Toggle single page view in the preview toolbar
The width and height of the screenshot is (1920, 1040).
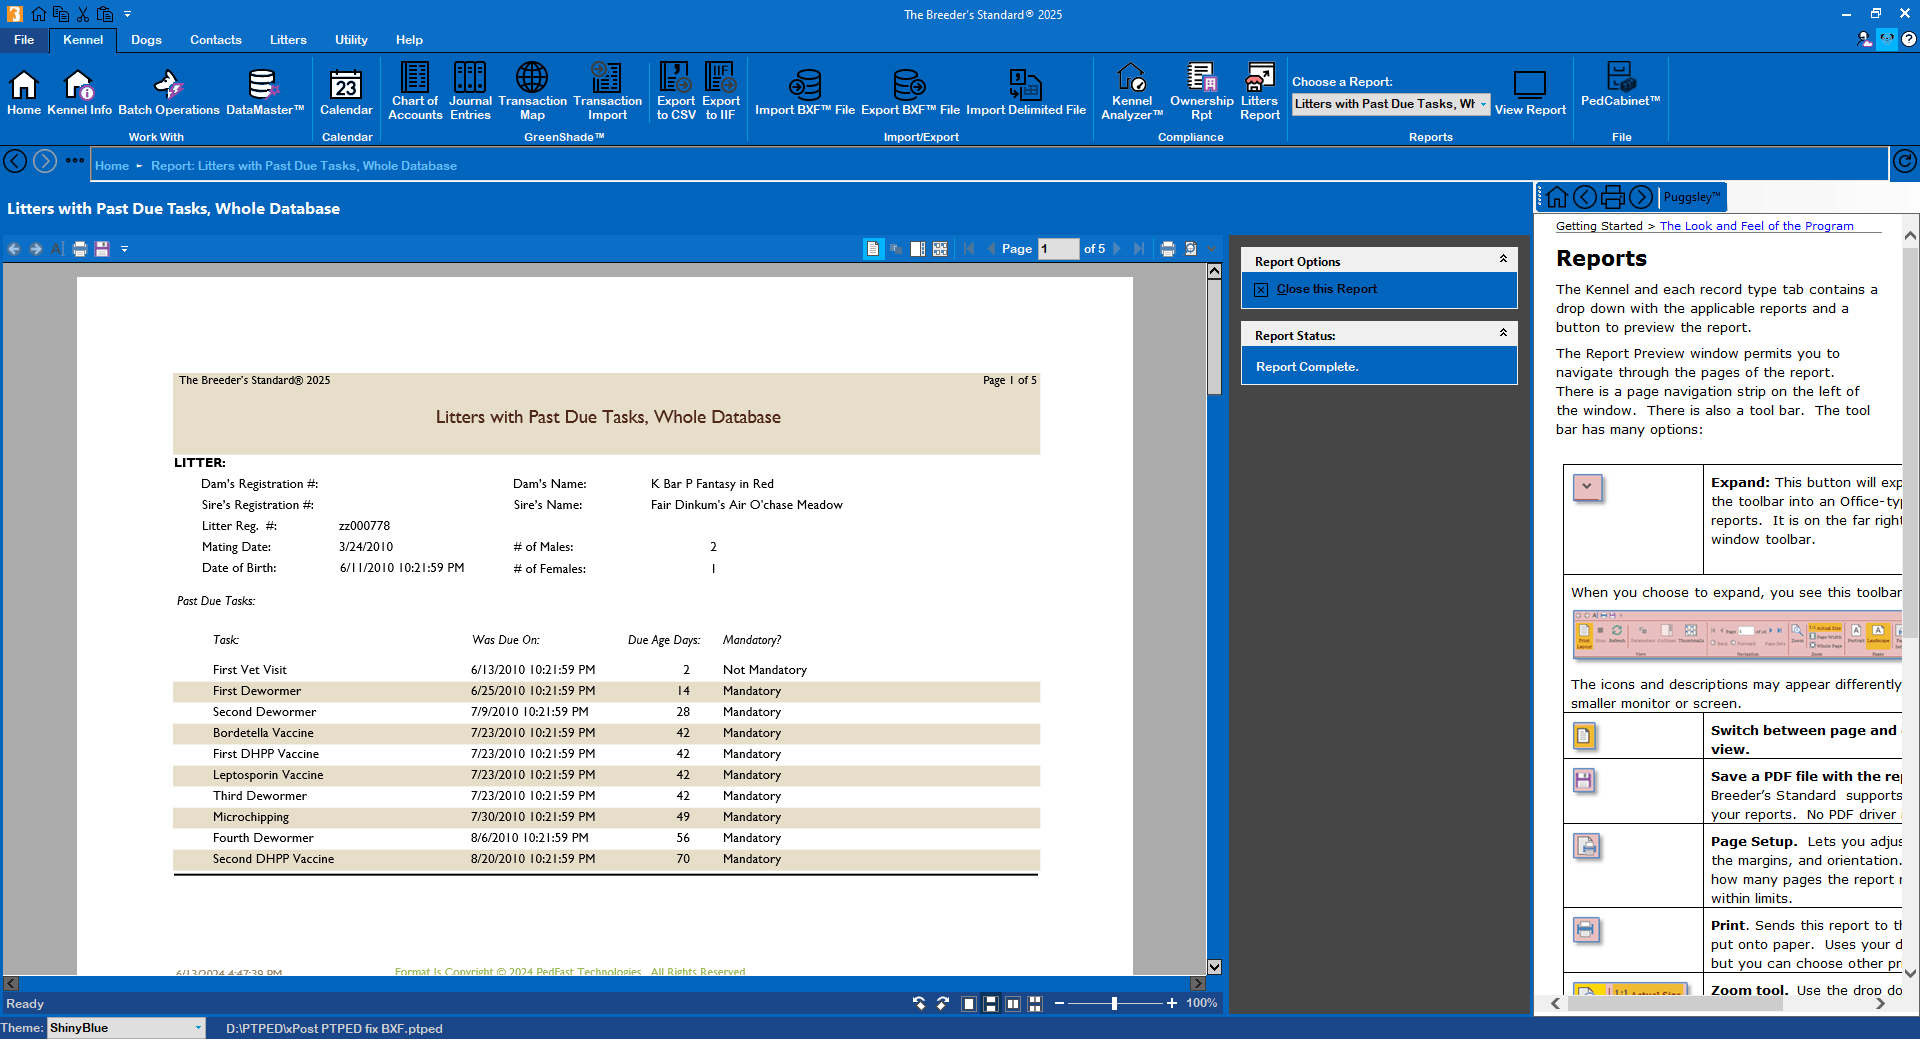(872, 249)
